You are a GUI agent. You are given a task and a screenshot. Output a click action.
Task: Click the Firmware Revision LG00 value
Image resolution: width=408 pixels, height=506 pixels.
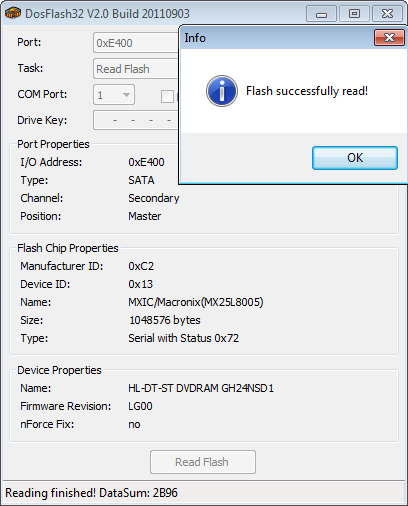click(140, 406)
